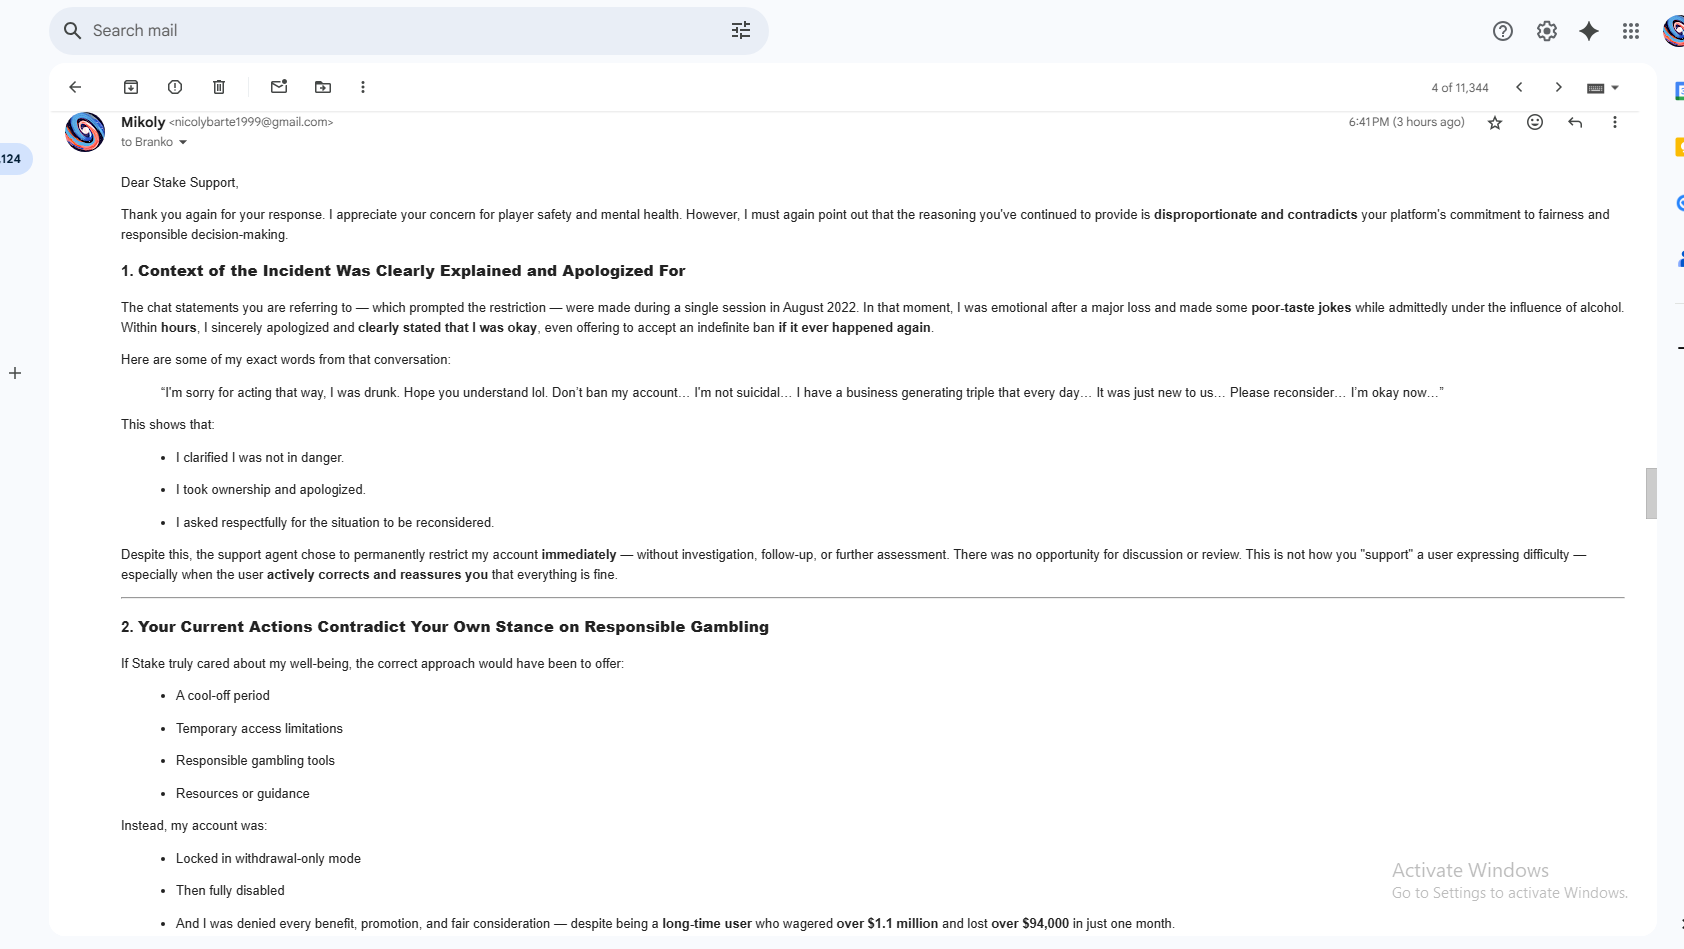Open input tools keyboard dropdown
Viewport: 1684px width, 949px height.
click(1603, 88)
